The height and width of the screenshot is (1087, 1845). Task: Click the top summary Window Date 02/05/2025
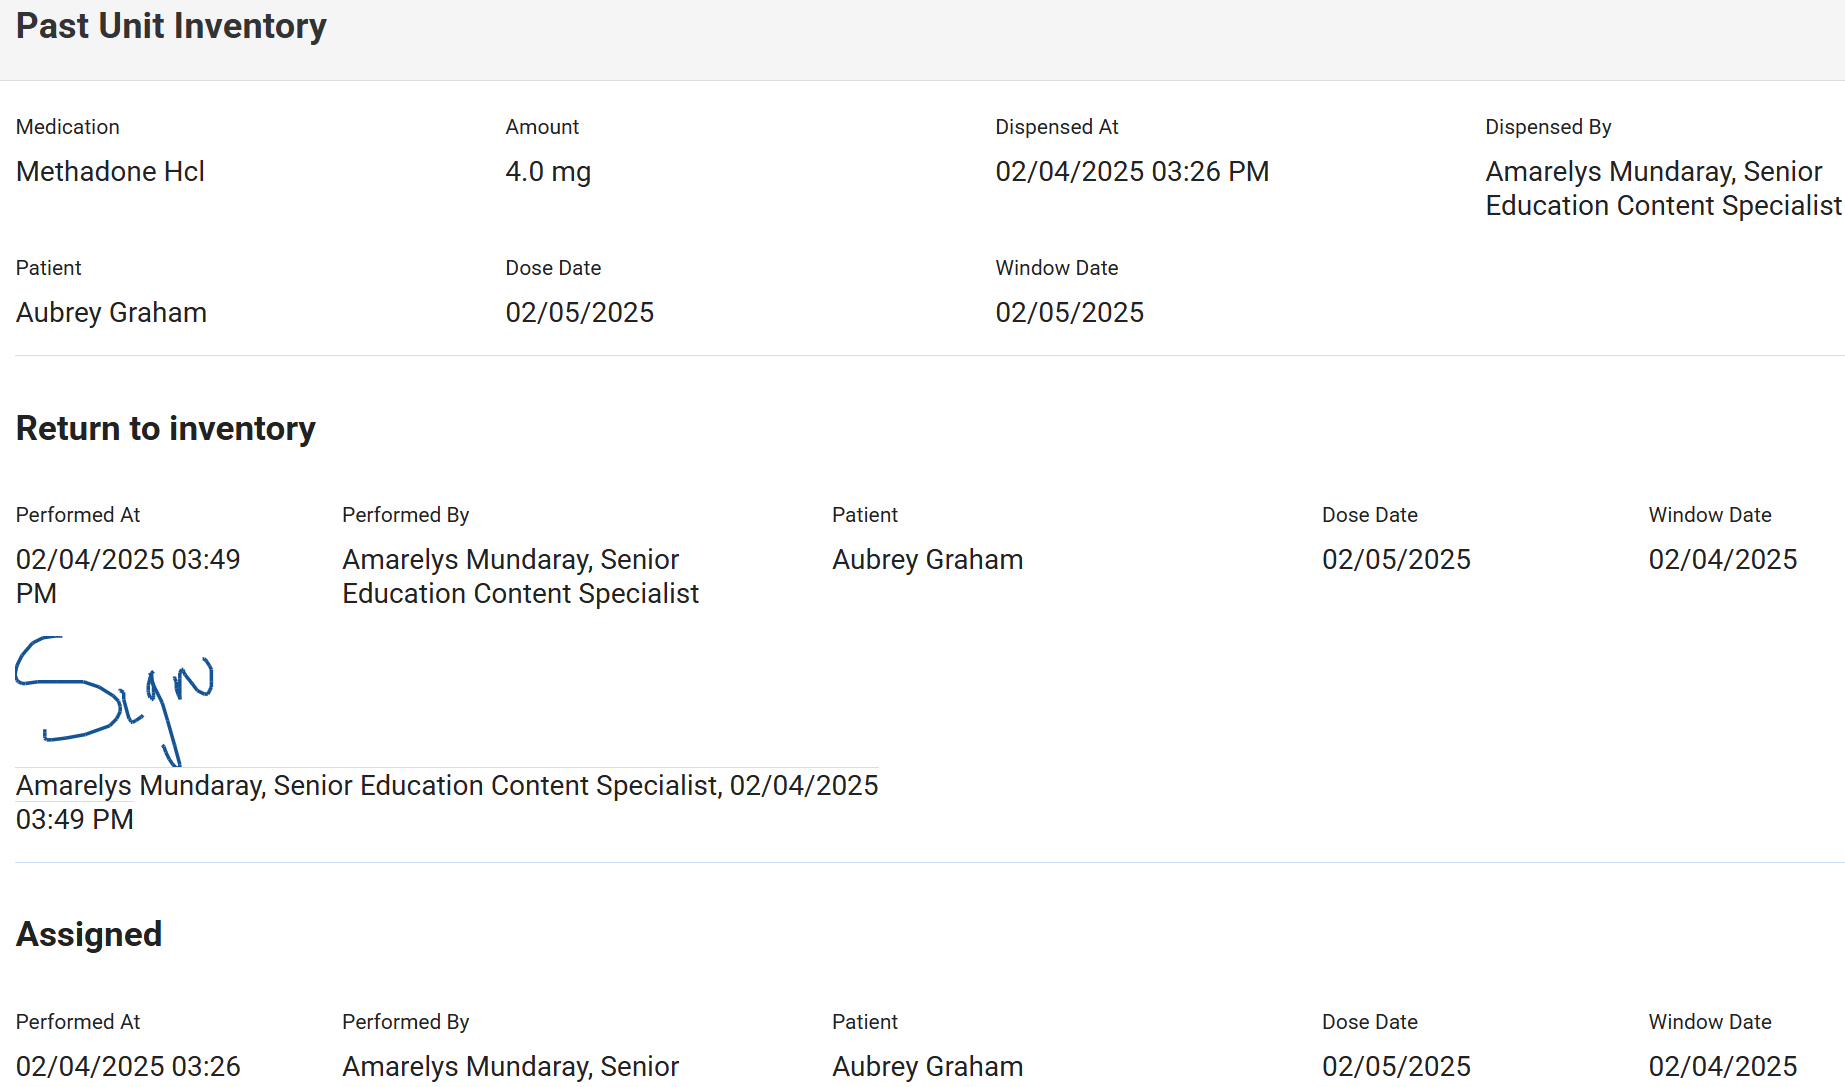1069,313
